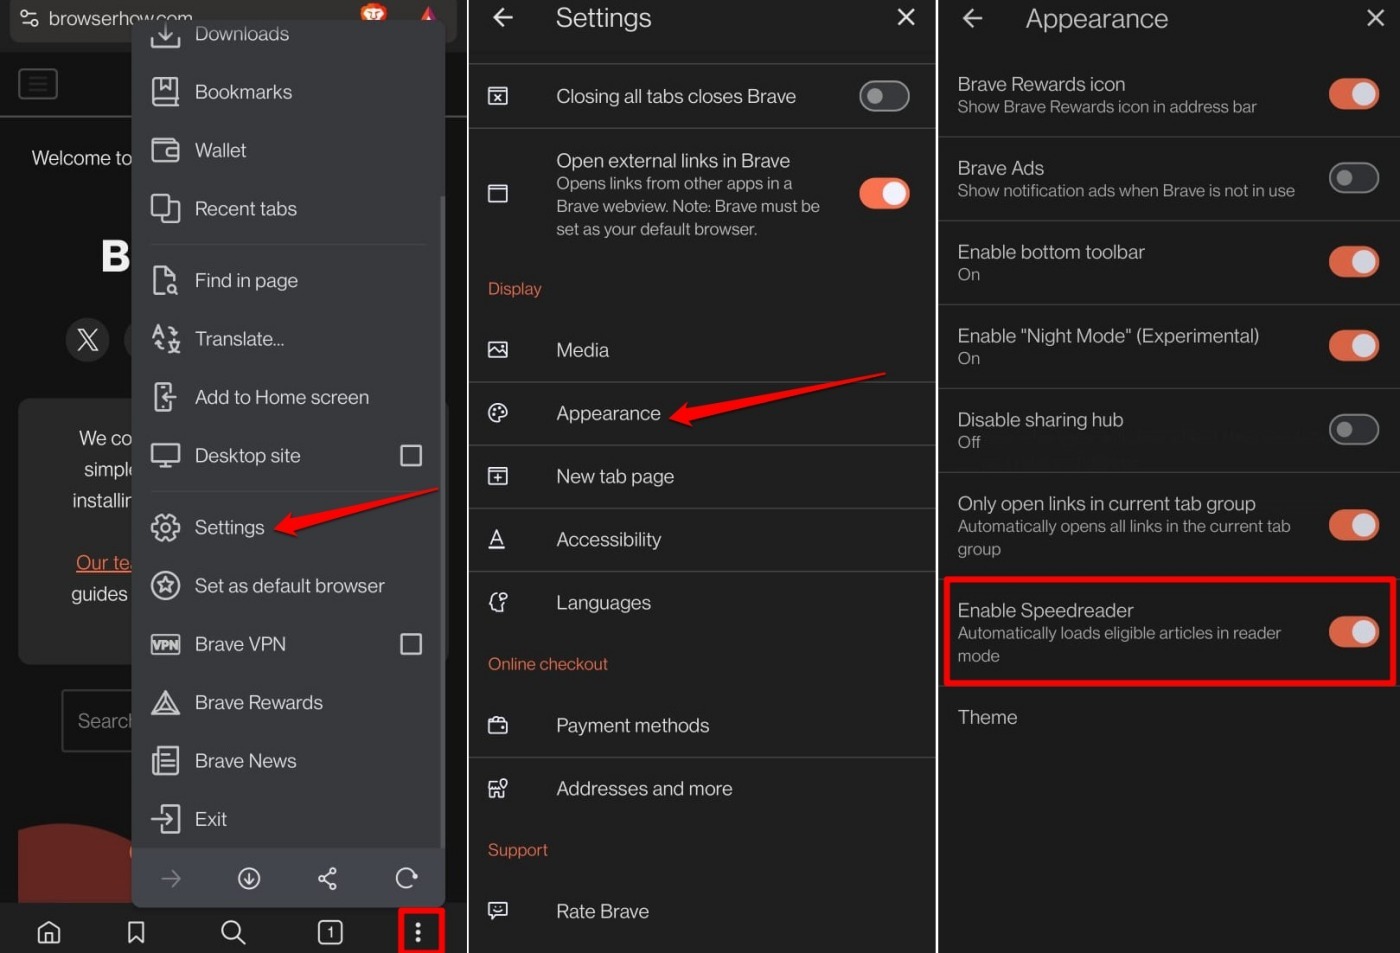Open Addresses and more settings
The height and width of the screenshot is (953, 1400).
[x=702, y=789]
